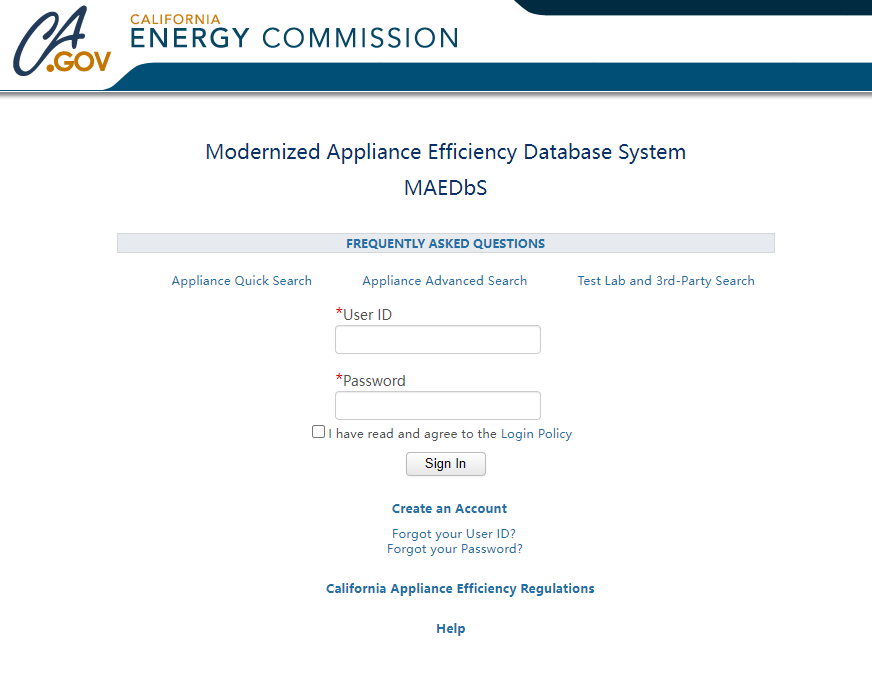The width and height of the screenshot is (872, 674).
Task: Click the User ID field label
Action: click(x=366, y=315)
